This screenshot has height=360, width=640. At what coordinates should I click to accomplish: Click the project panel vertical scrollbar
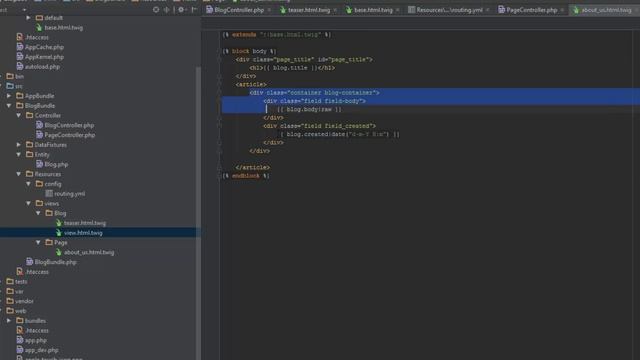(198, 212)
